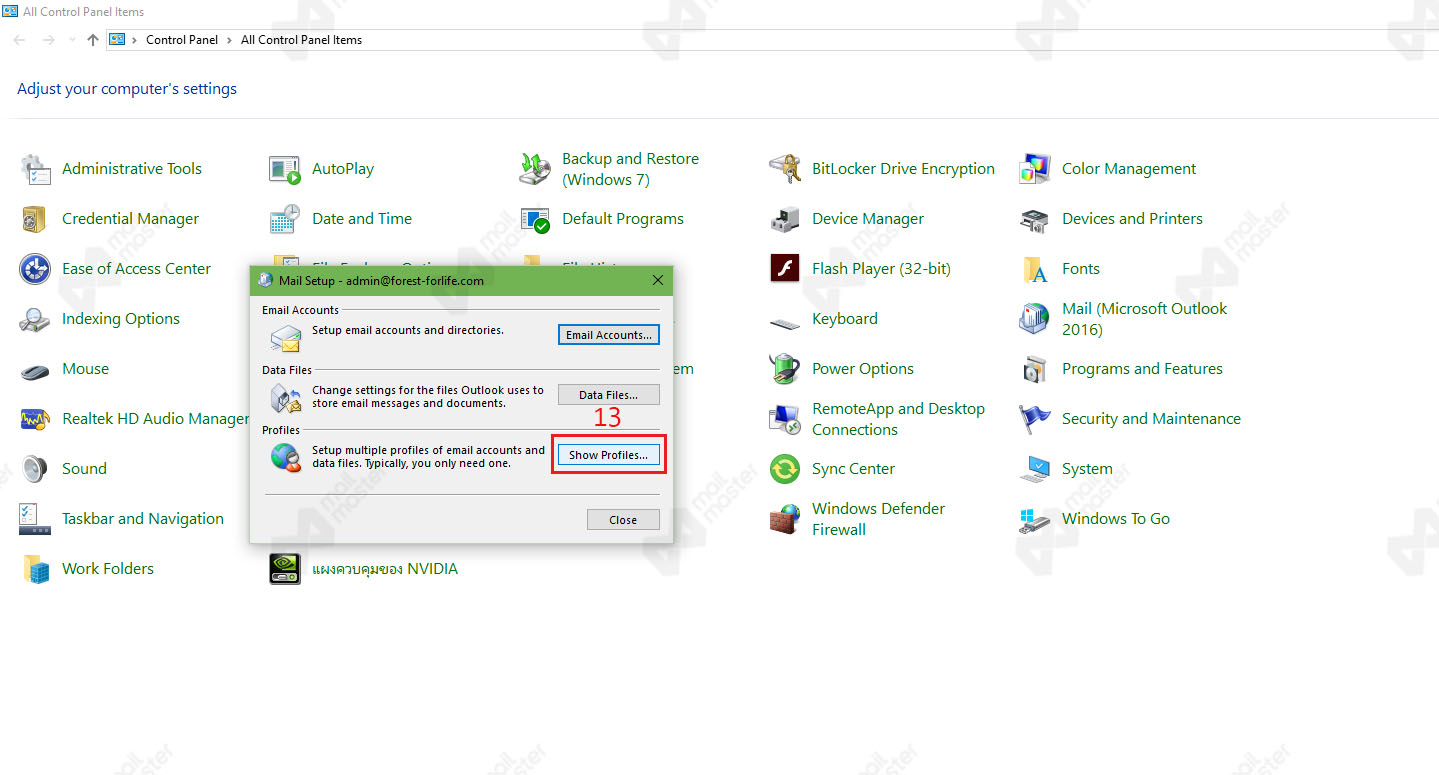
Task: Expand chevron after Control Panel breadcrumb
Action: tap(229, 40)
